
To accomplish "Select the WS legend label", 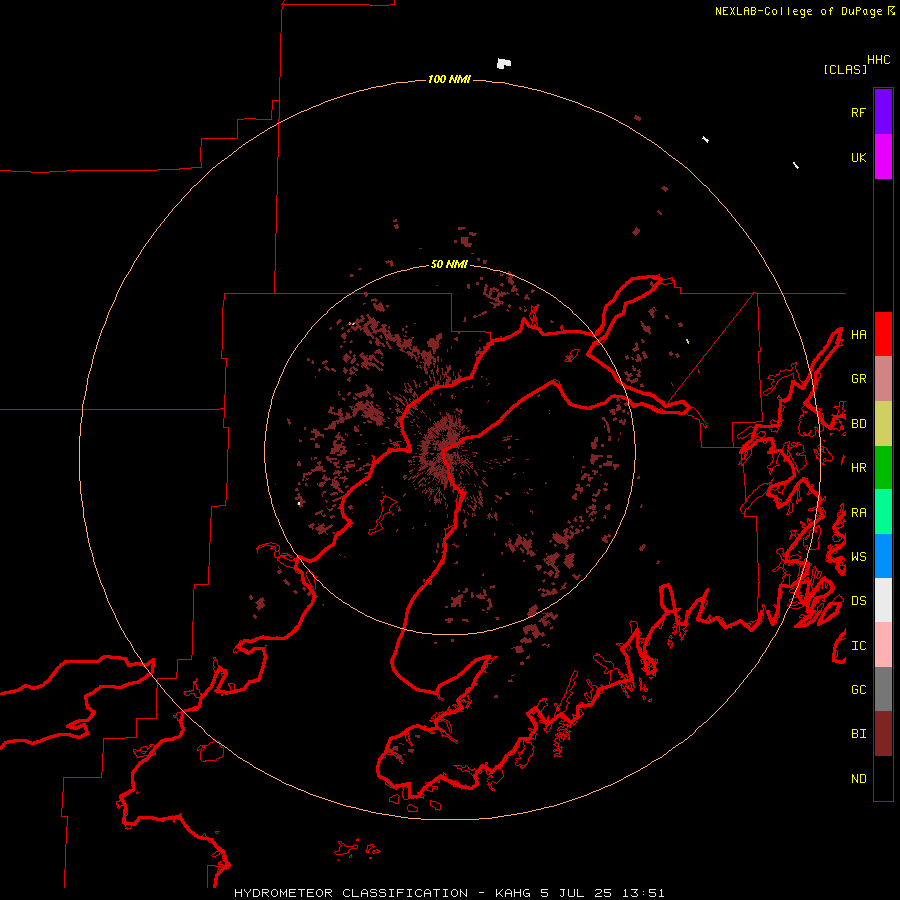I will [x=859, y=557].
